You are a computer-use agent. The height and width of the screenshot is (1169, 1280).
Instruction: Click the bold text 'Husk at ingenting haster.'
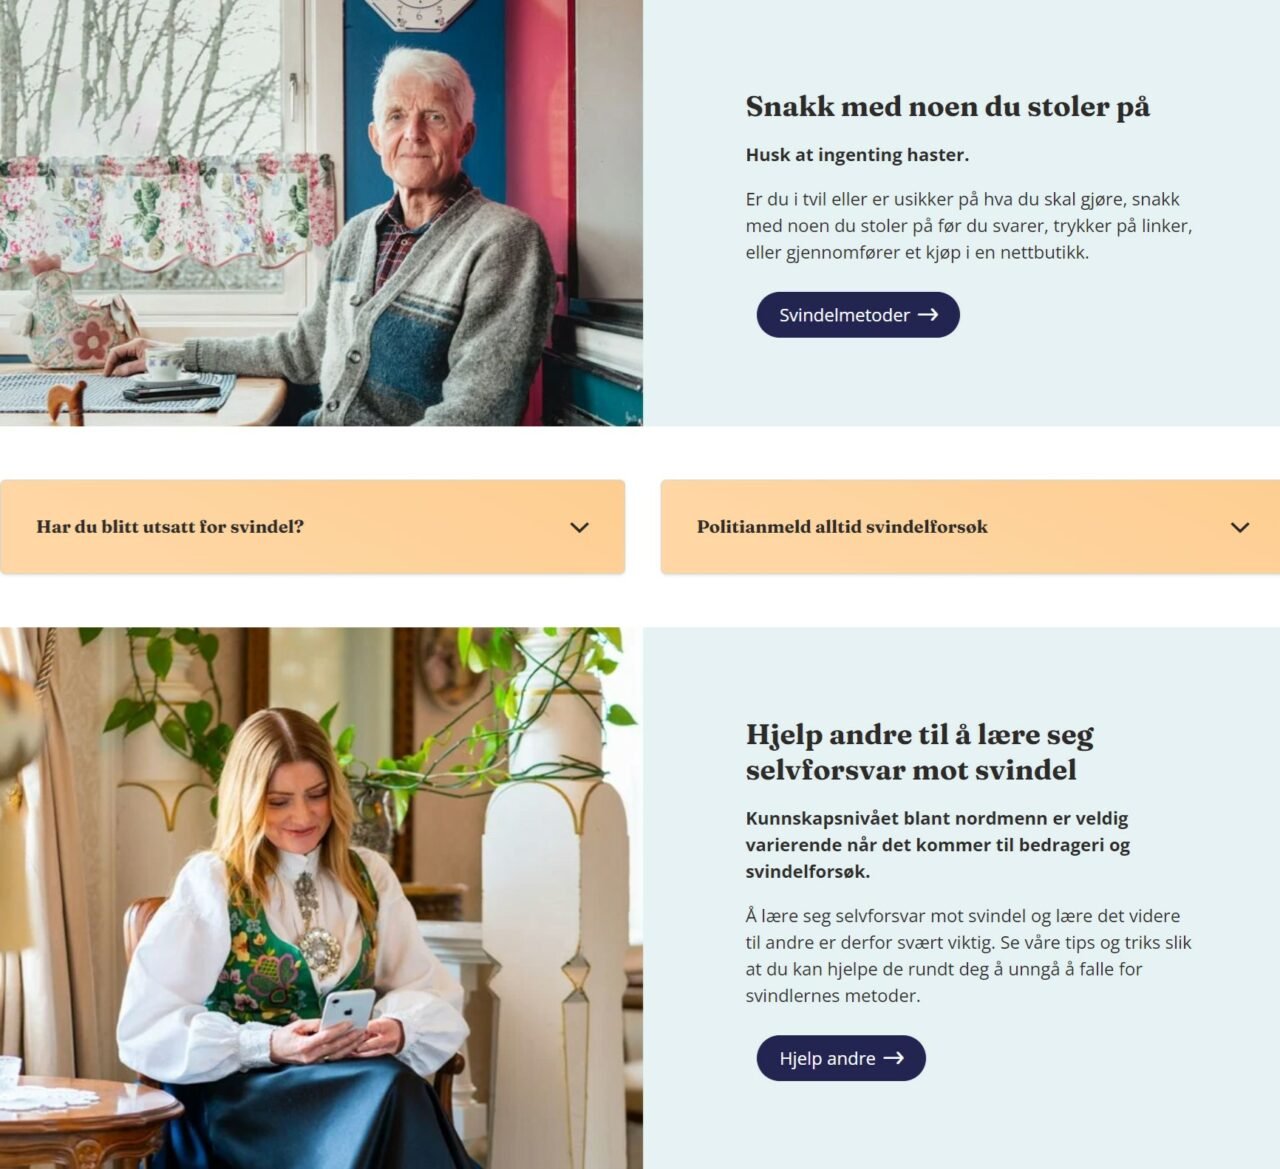click(x=857, y=155)
